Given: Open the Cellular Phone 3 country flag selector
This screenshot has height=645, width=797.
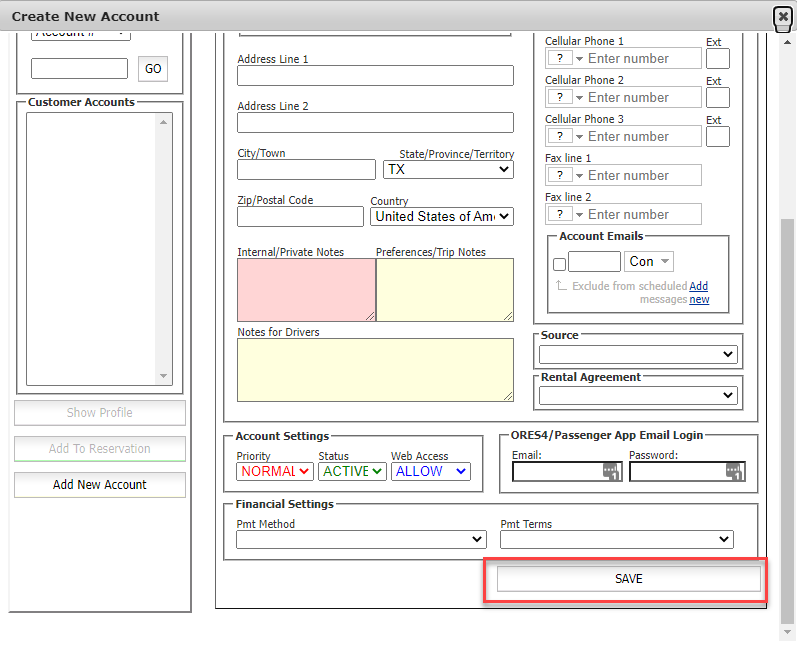Looking at the screenshot, I should (x=565, y=136).
